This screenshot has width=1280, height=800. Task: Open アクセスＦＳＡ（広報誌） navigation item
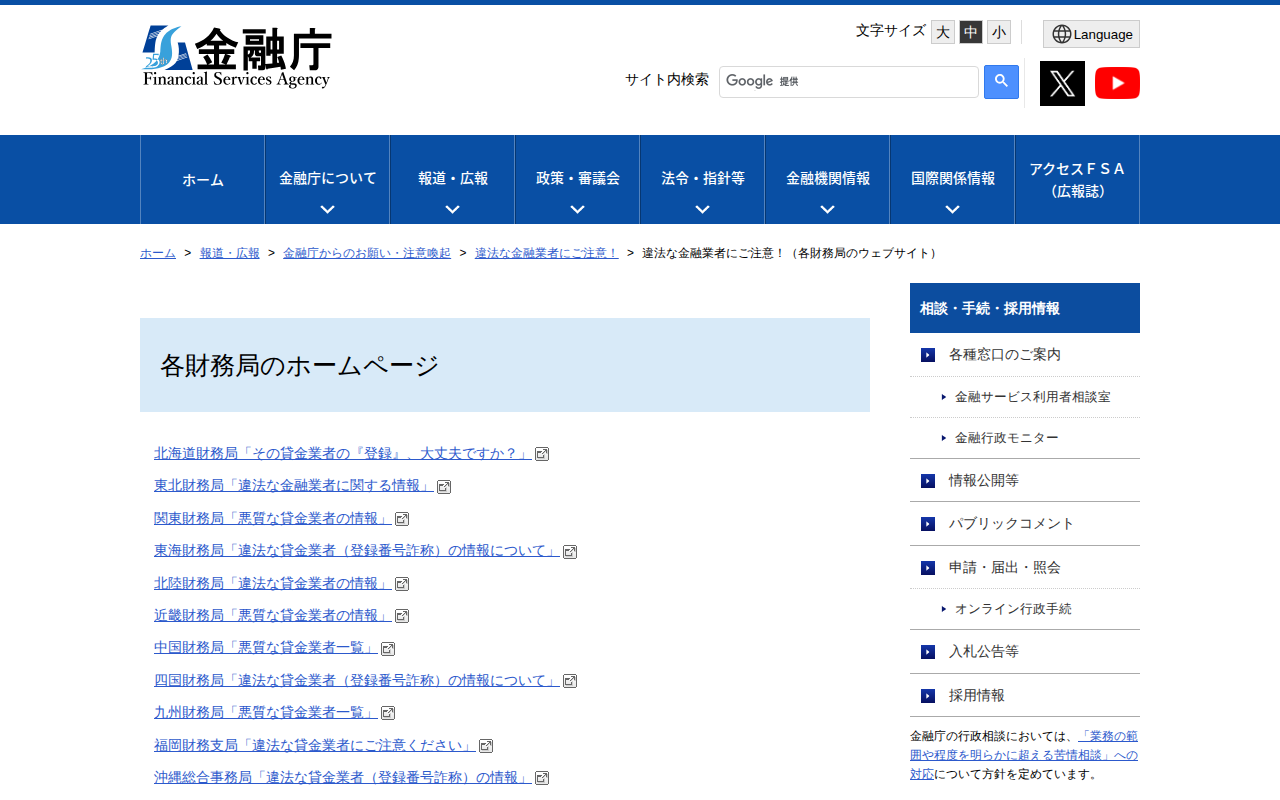click(x=1077, y=180)
